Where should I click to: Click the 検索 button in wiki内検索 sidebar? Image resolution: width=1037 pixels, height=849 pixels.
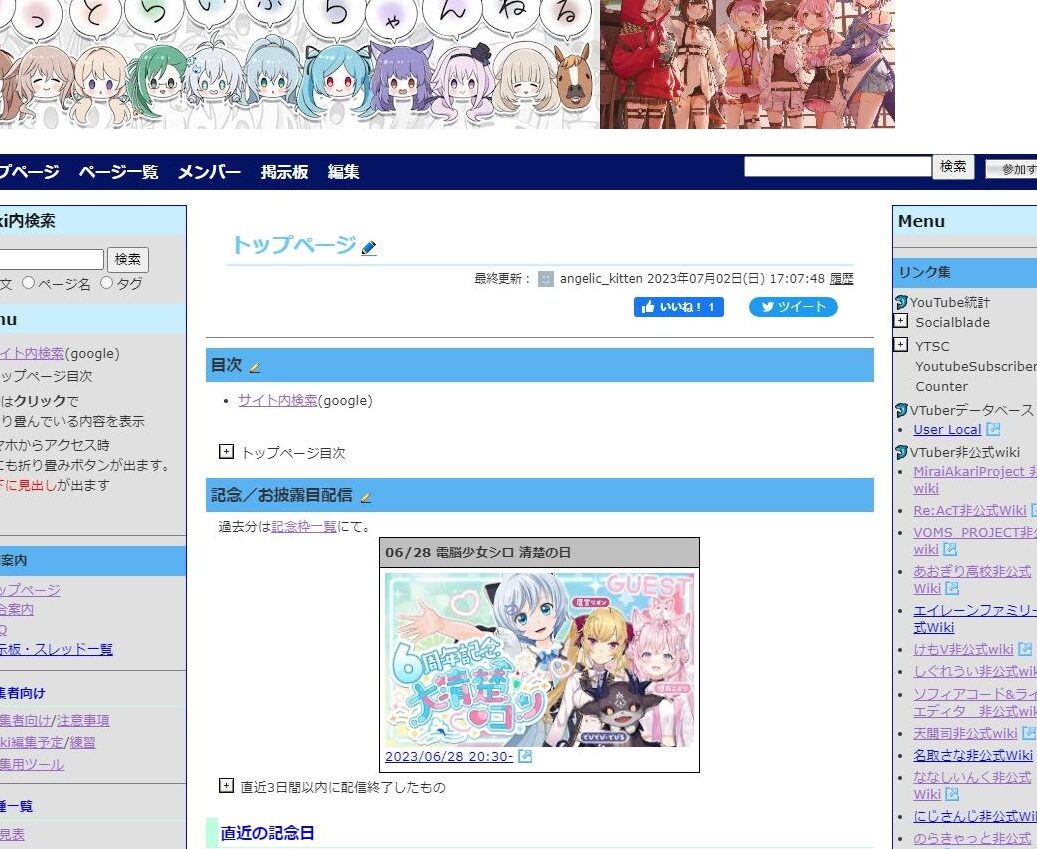click(x=128, y=259)
